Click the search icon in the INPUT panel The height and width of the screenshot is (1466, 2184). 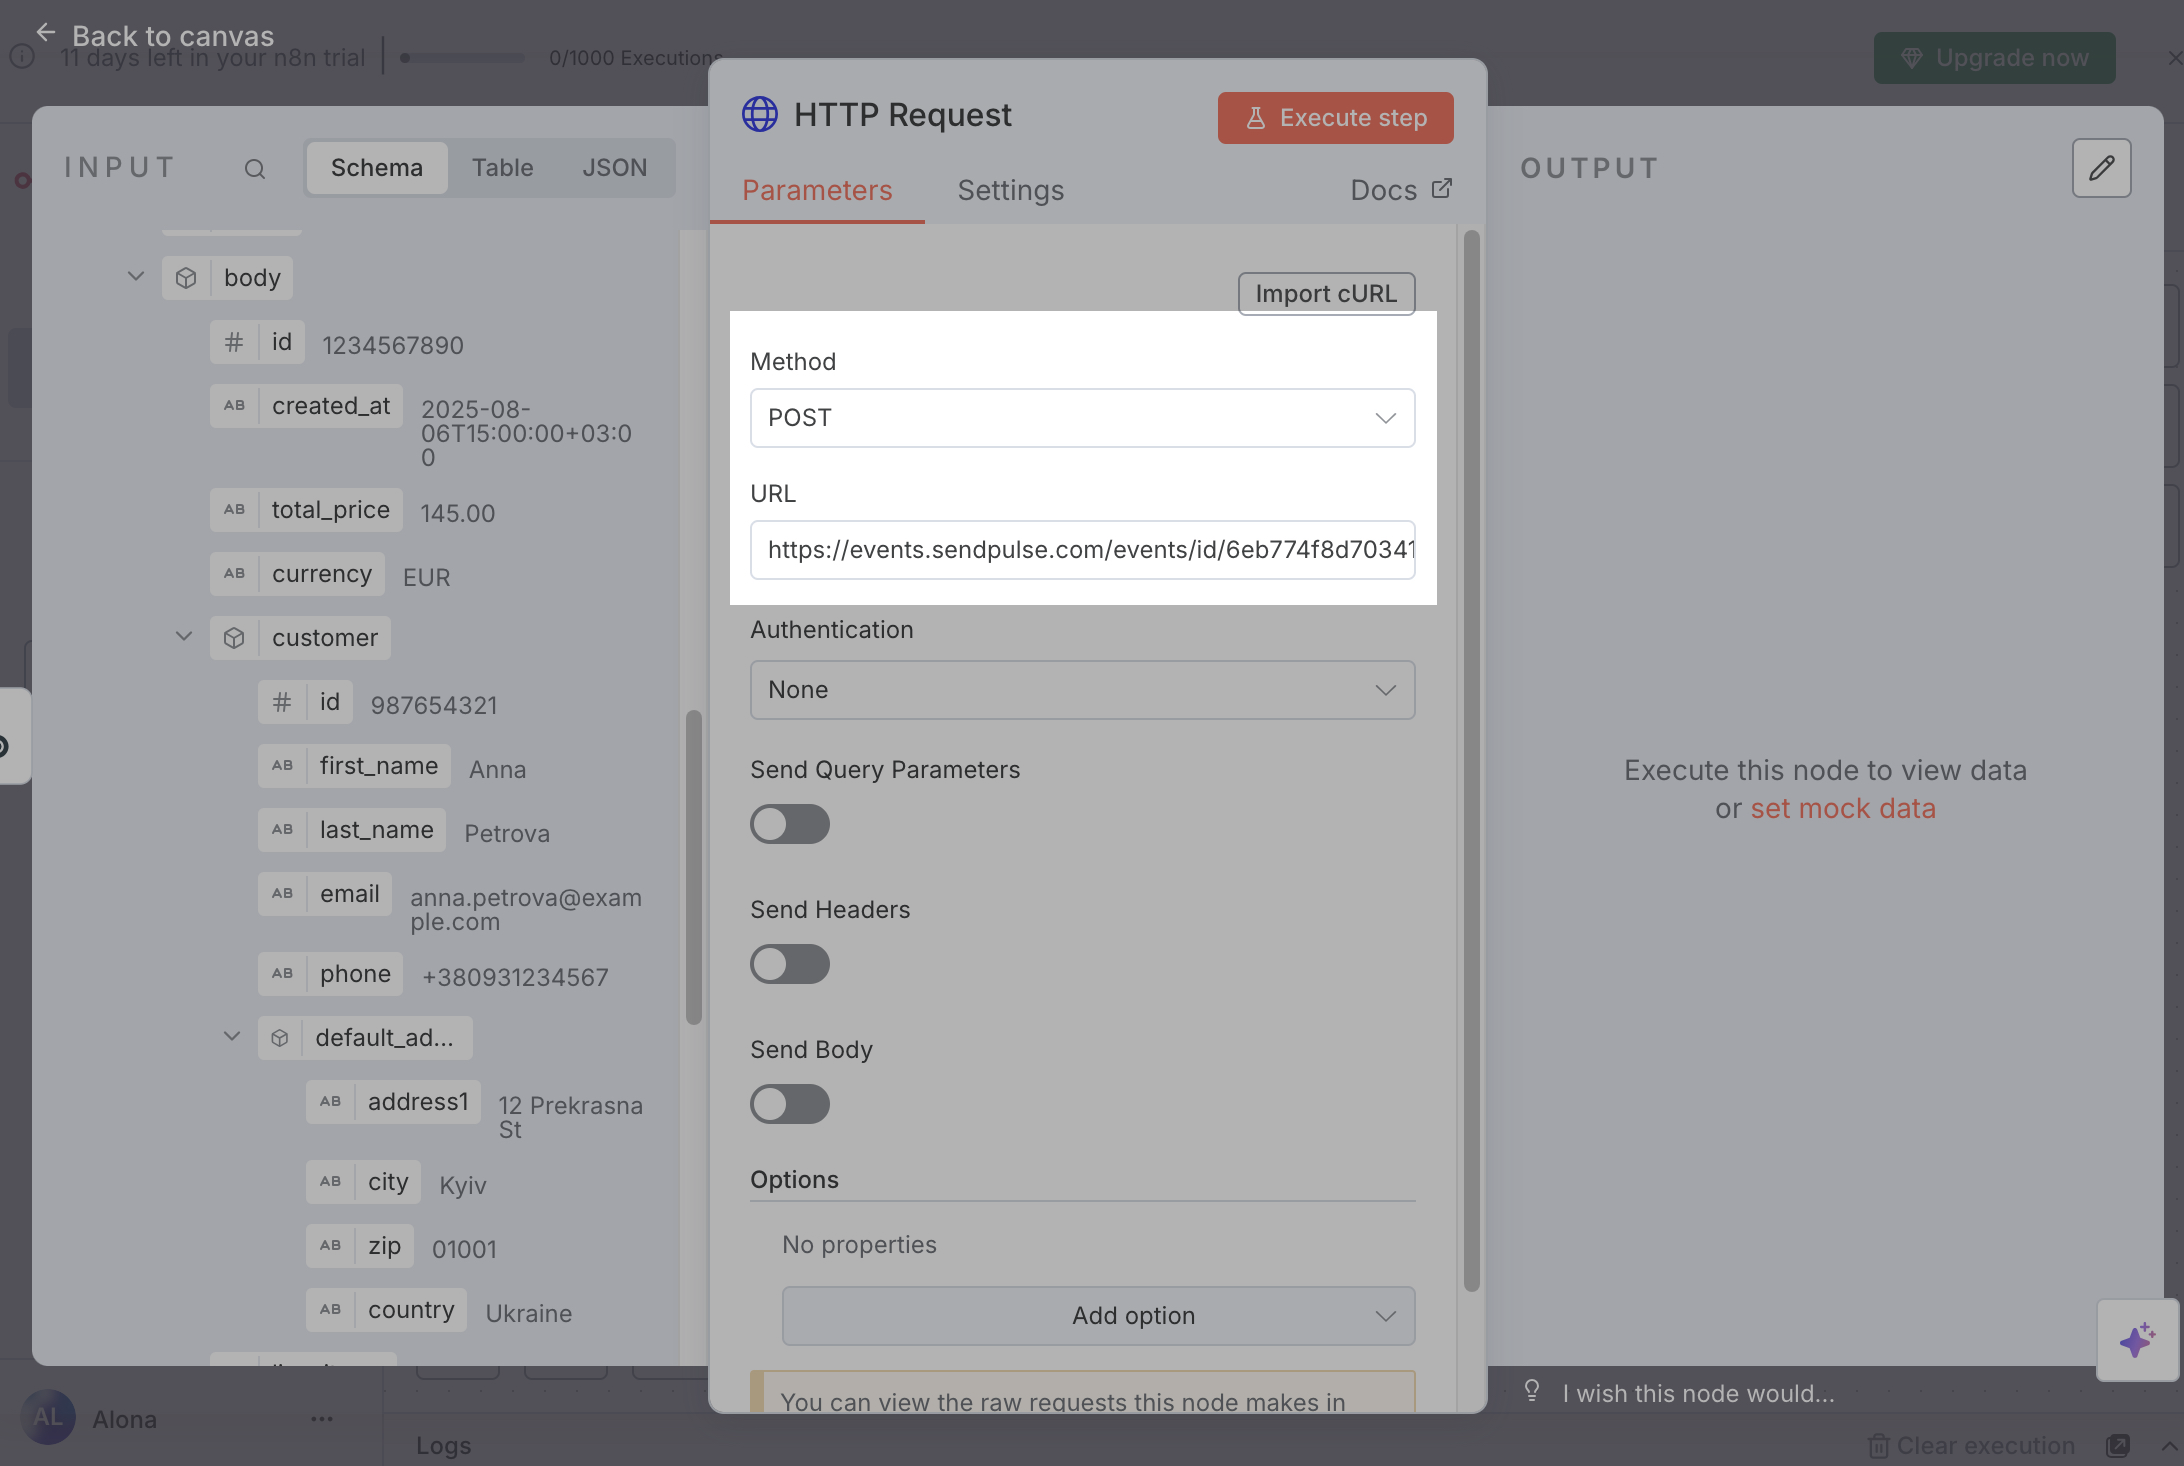pos(255,169)
